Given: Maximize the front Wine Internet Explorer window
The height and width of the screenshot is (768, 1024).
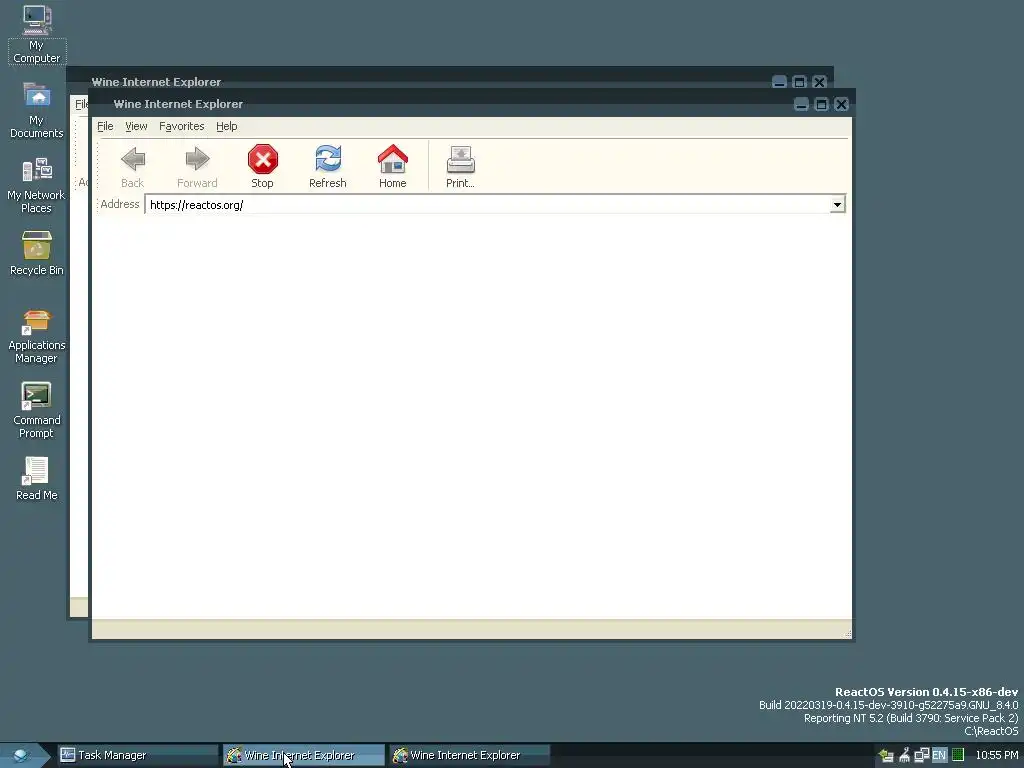Looking at the screenshot, I should pyautogui.click(x=822, y=104).
